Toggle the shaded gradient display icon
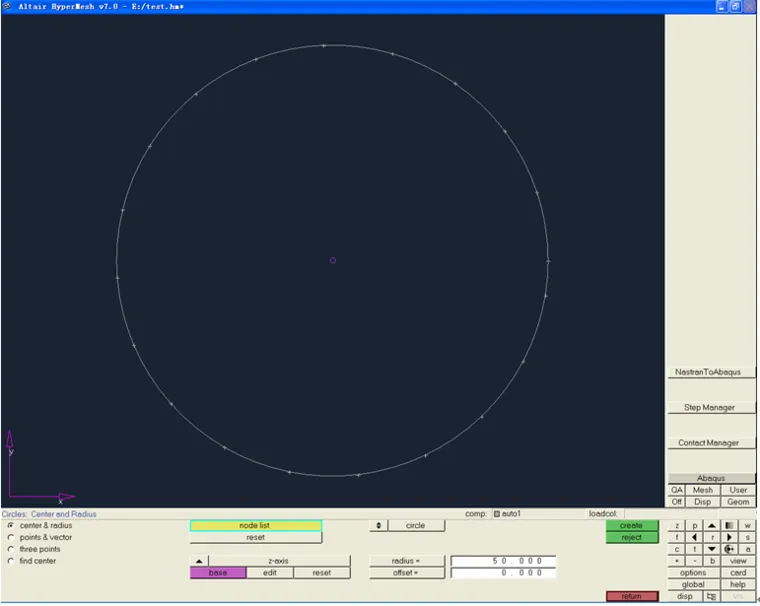Viewport: 760px width, 606px height. tap(729, 526)
